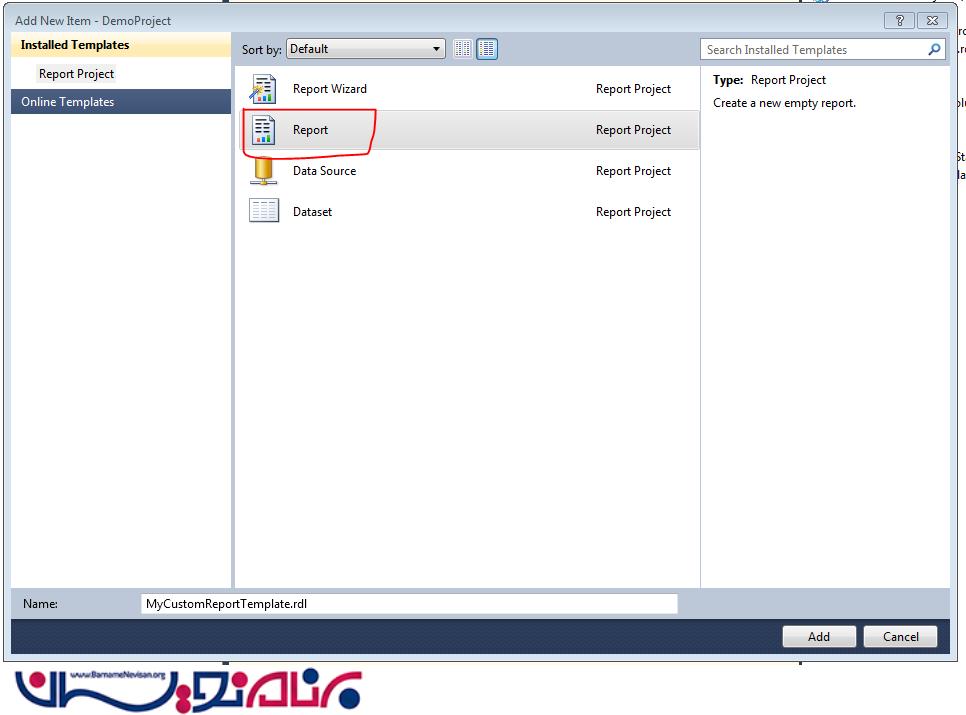Pick the Dataset template icon
This screenshot has height=715, width=966.
click(x=264, y=211)
